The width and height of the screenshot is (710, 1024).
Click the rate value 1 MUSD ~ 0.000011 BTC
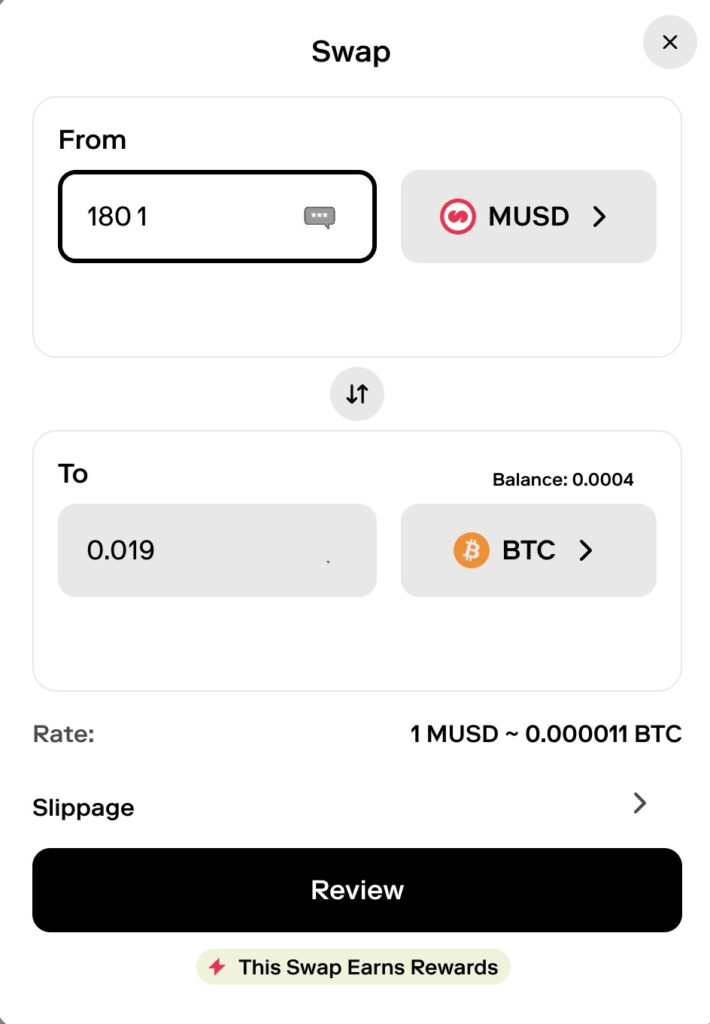coord(545,734)
